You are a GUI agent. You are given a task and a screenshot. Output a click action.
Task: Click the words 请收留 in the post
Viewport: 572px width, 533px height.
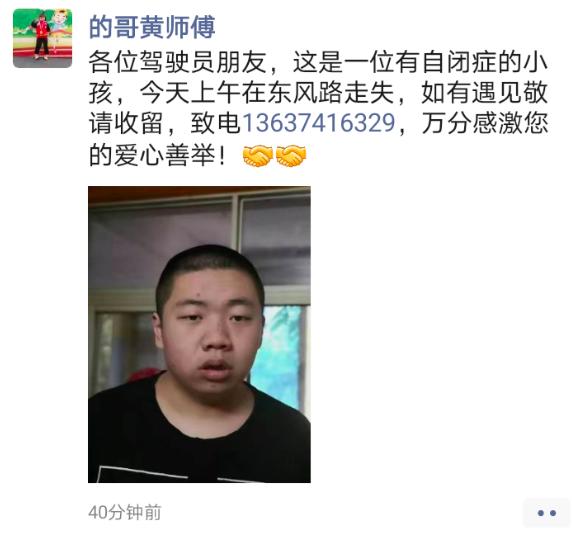(x=126, y=123)
